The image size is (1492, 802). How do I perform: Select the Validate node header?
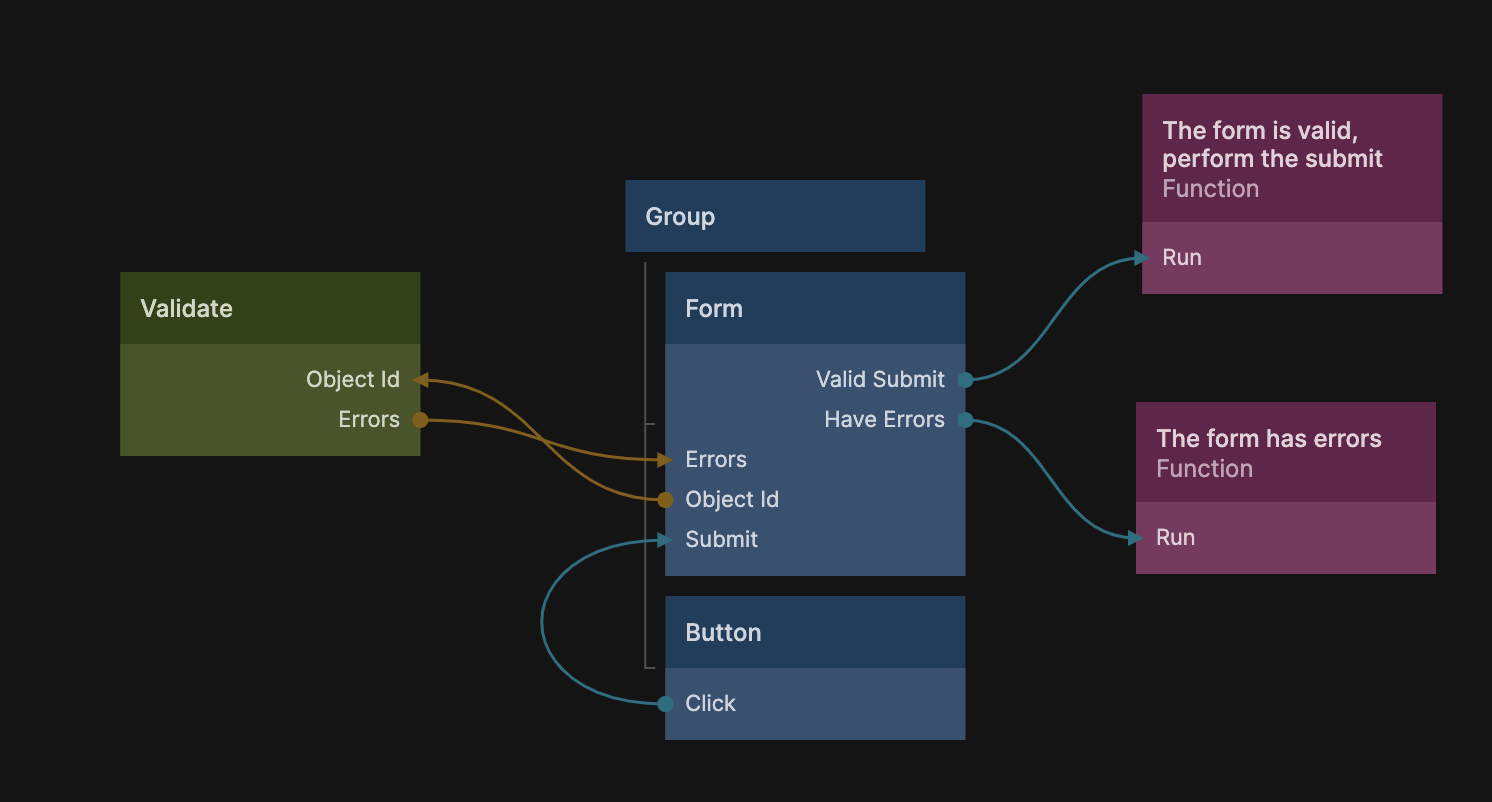point(270,309)
